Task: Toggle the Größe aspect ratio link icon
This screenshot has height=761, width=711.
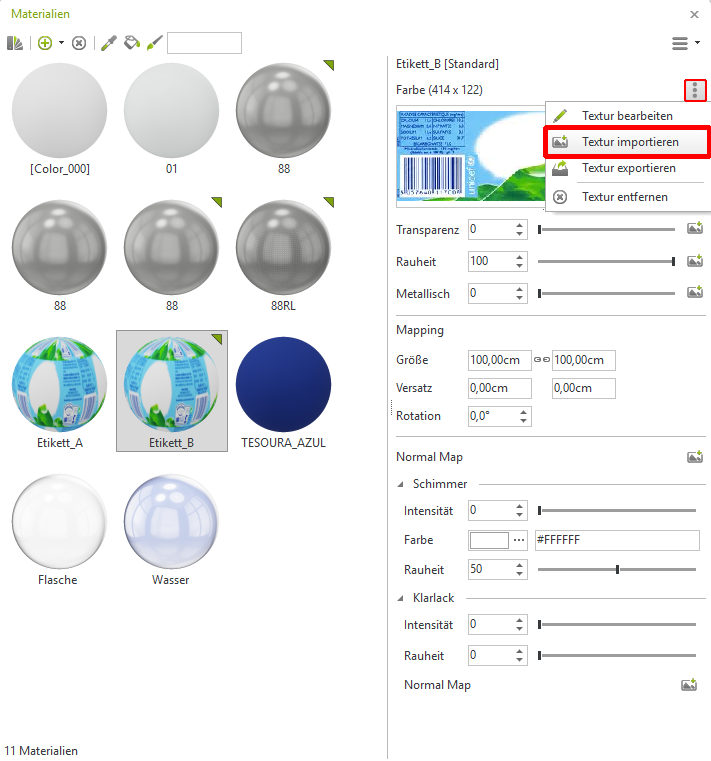Action: tap(541, 360)
